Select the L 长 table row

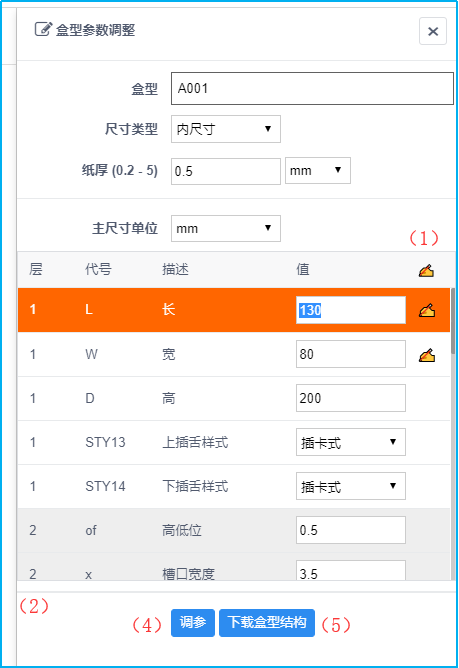point(234,310)
